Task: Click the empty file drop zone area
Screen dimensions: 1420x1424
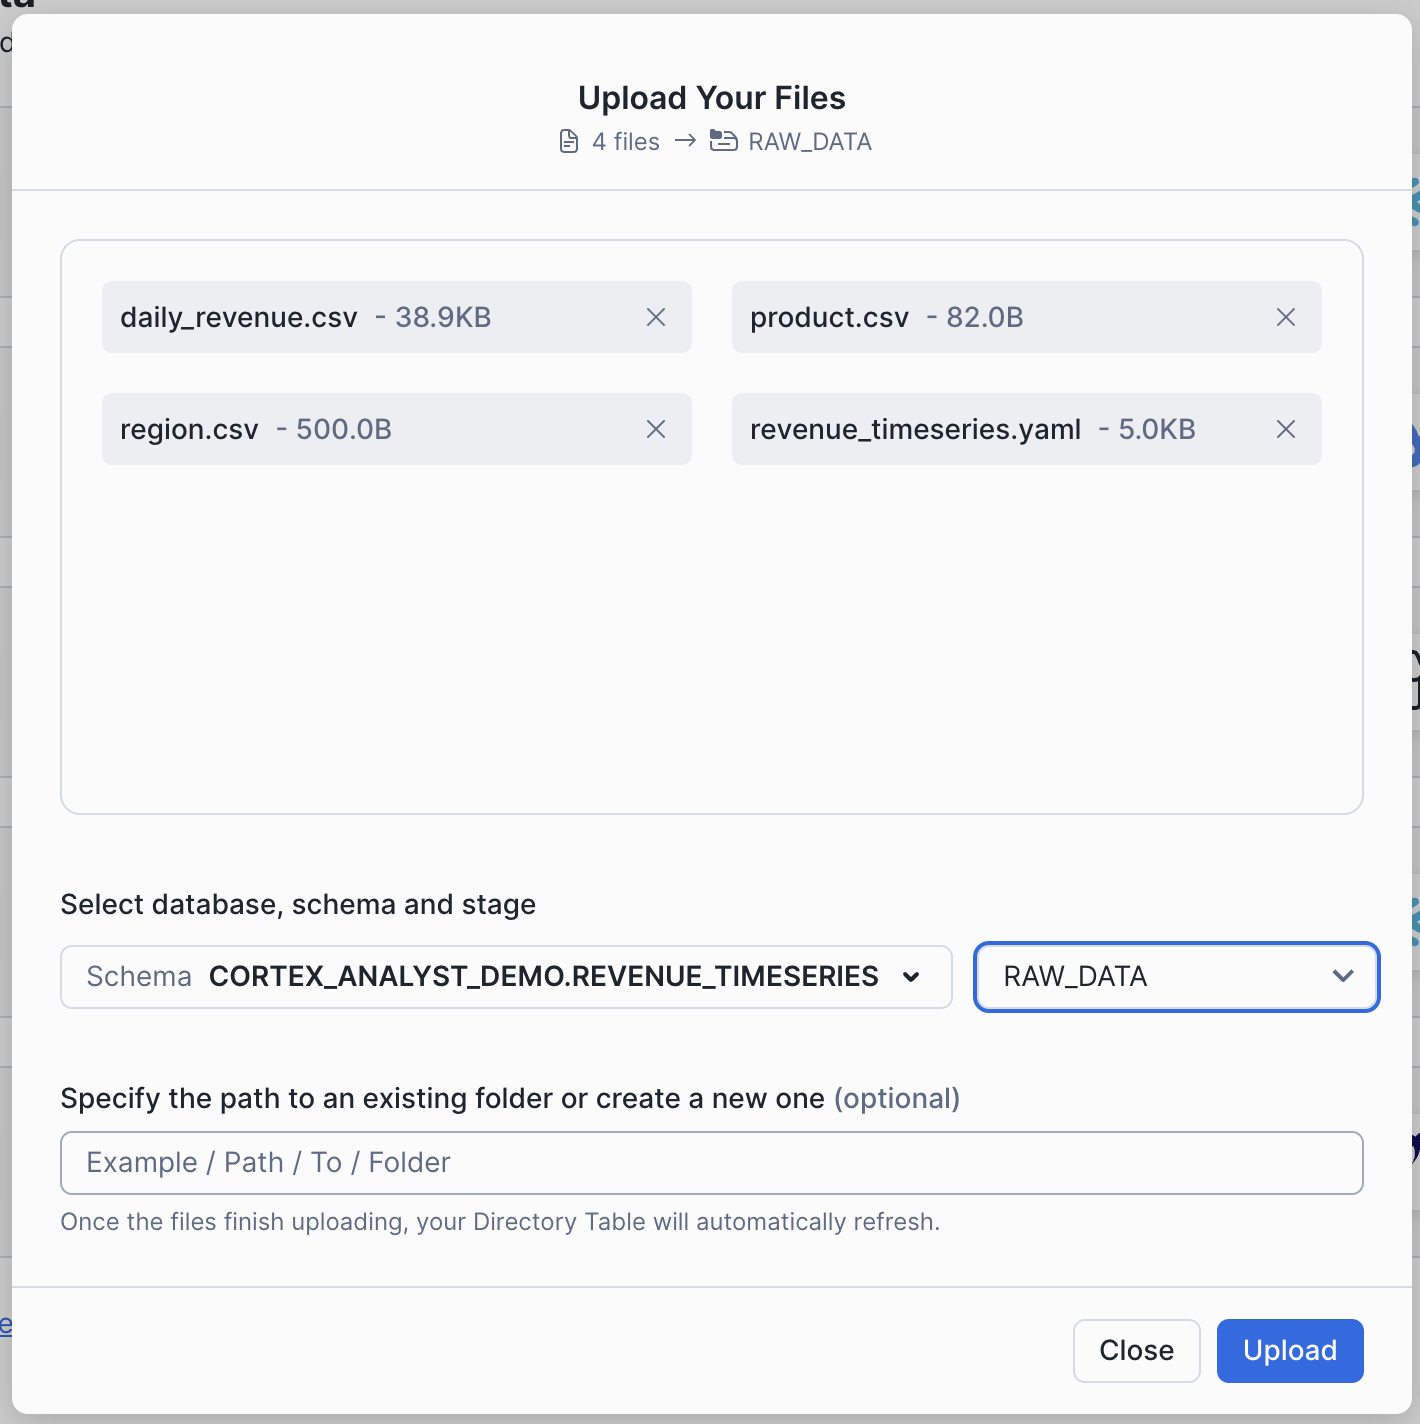Action: [711, 640]
